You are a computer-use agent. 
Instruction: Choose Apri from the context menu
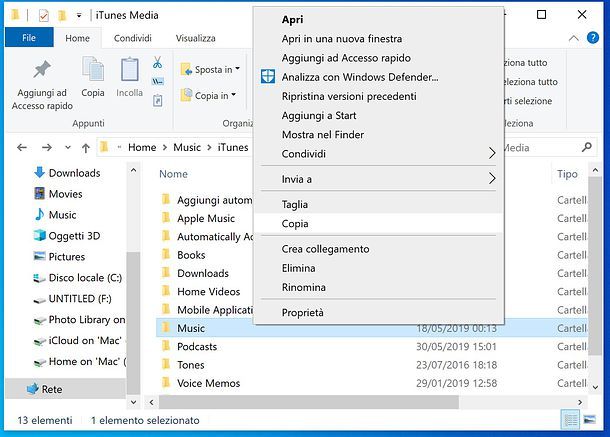[379, 19]
